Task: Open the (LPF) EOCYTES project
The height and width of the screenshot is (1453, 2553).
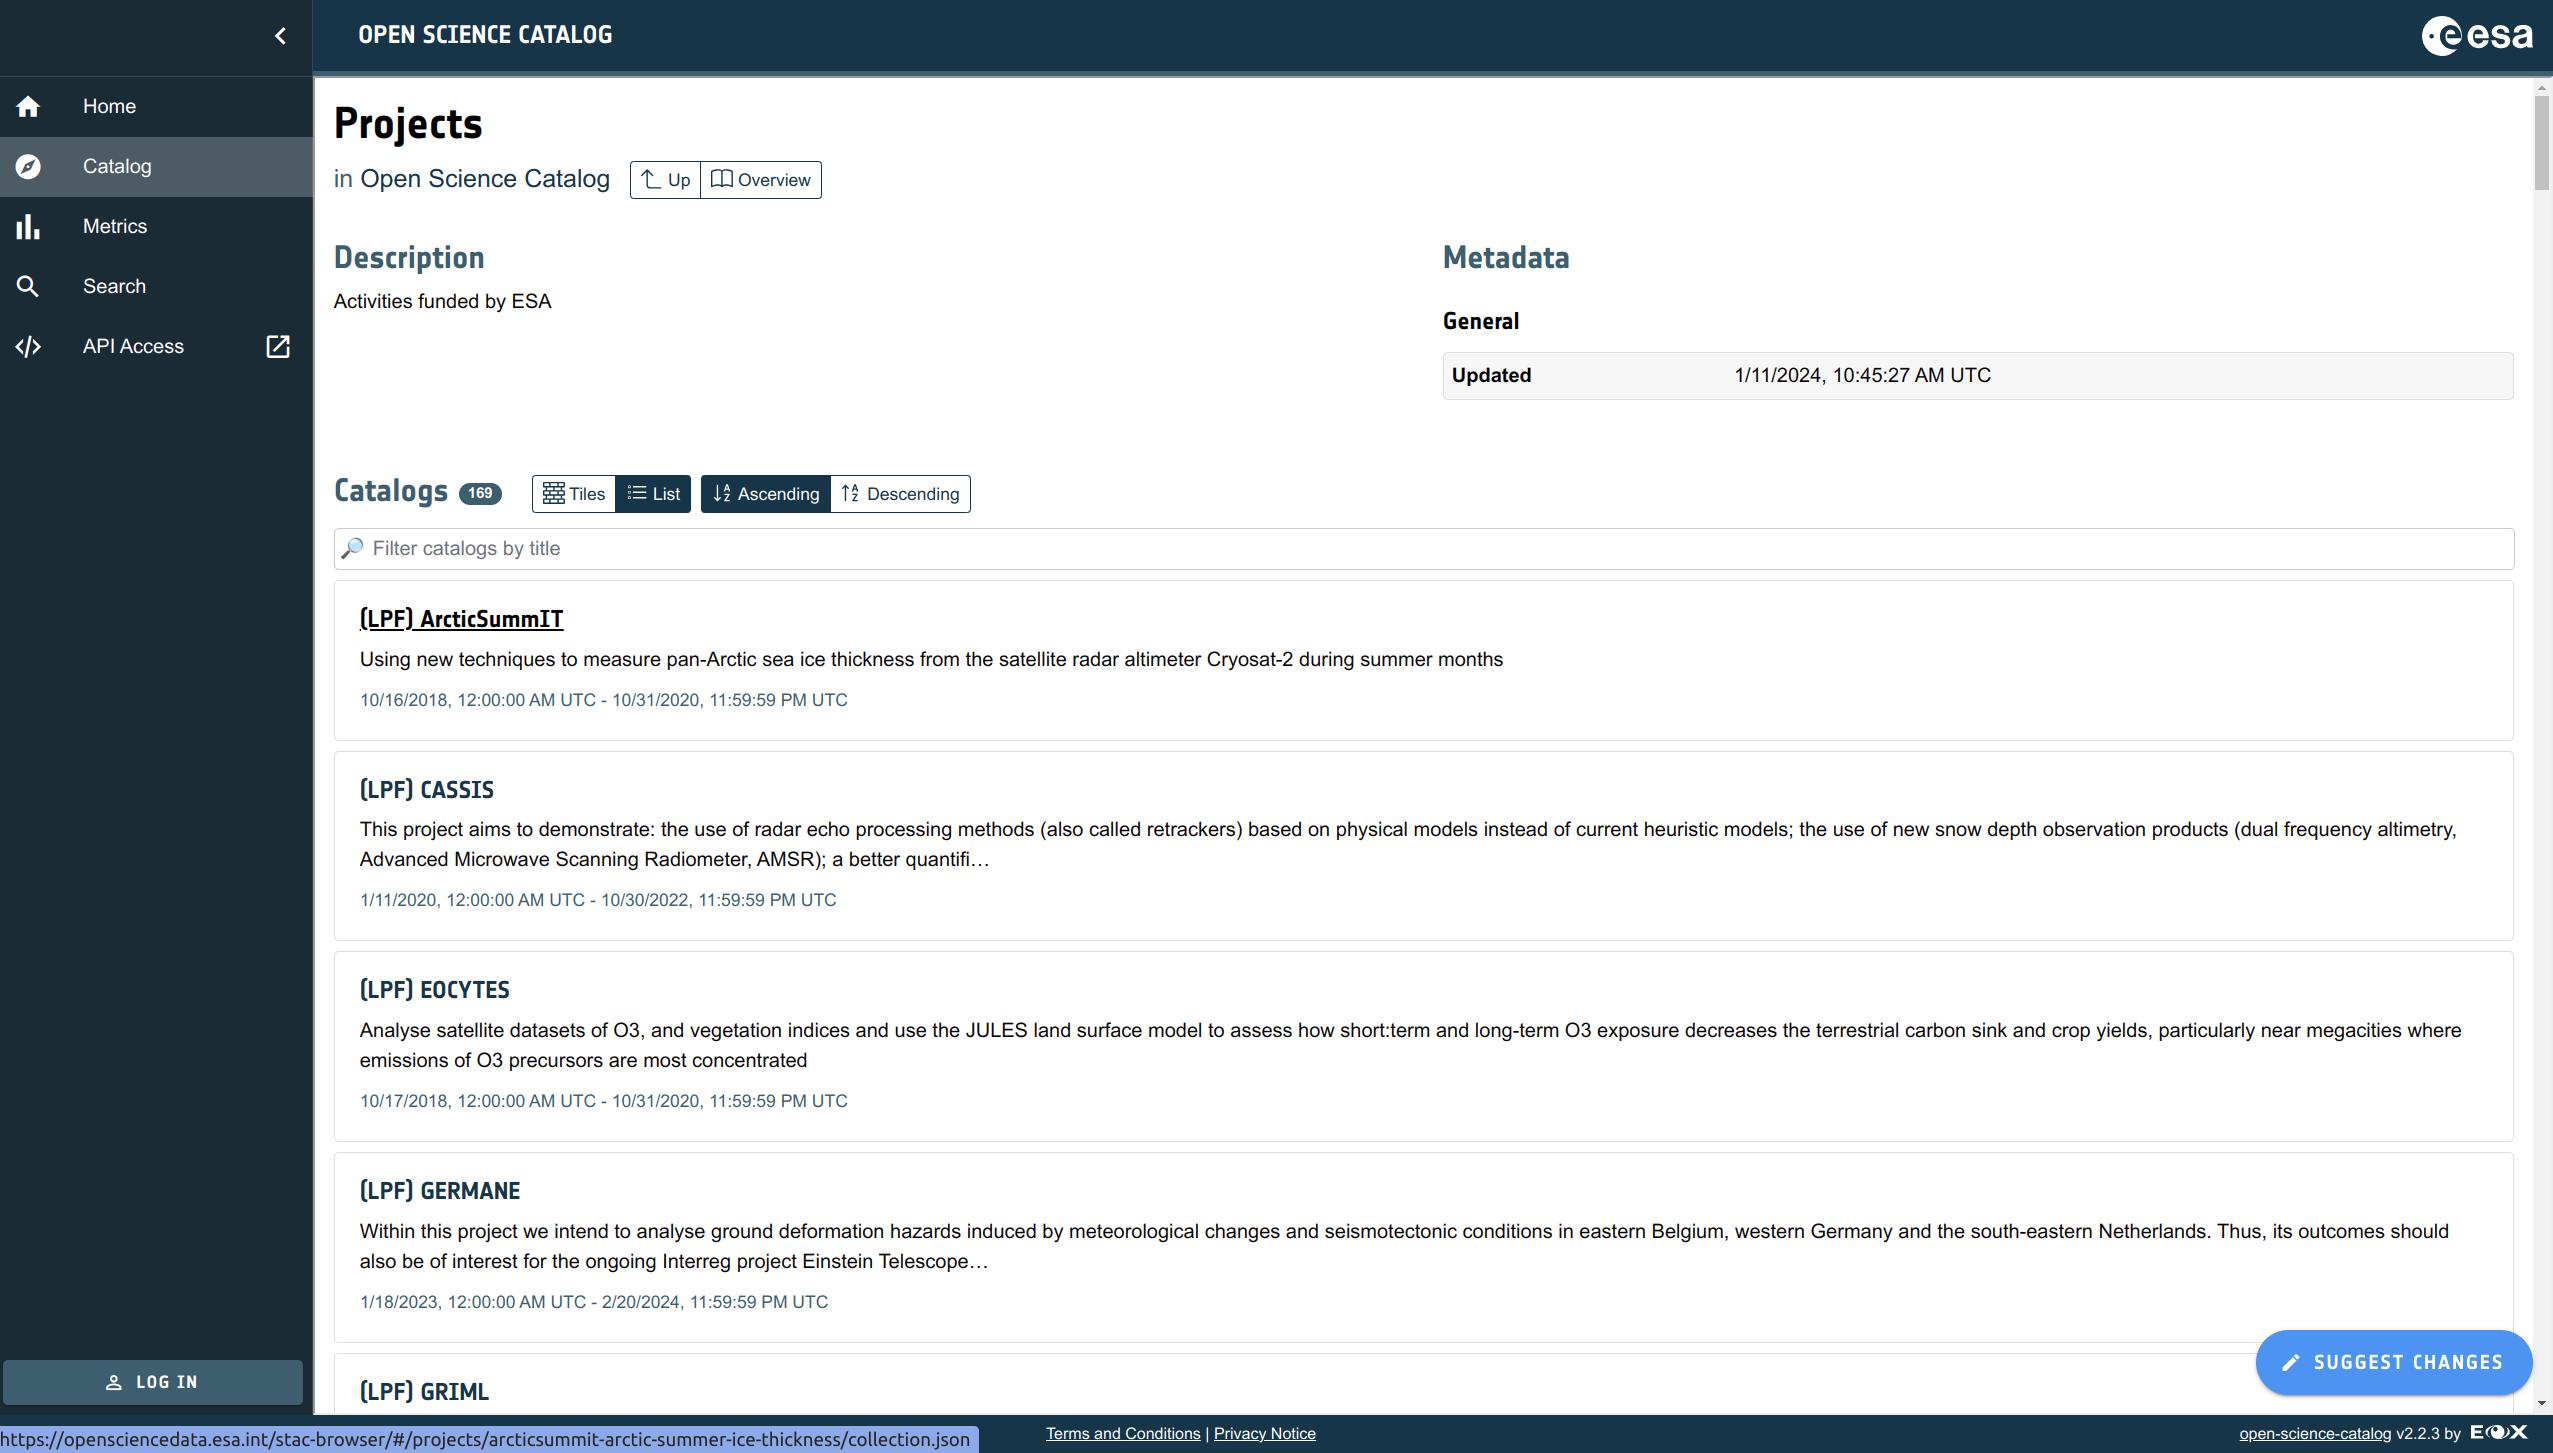Action: (x=435, y=990)
